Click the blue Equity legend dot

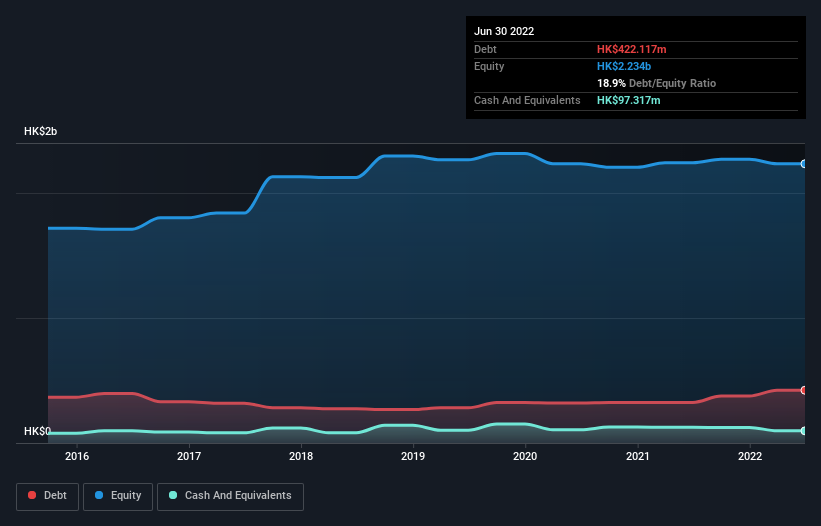99,495
